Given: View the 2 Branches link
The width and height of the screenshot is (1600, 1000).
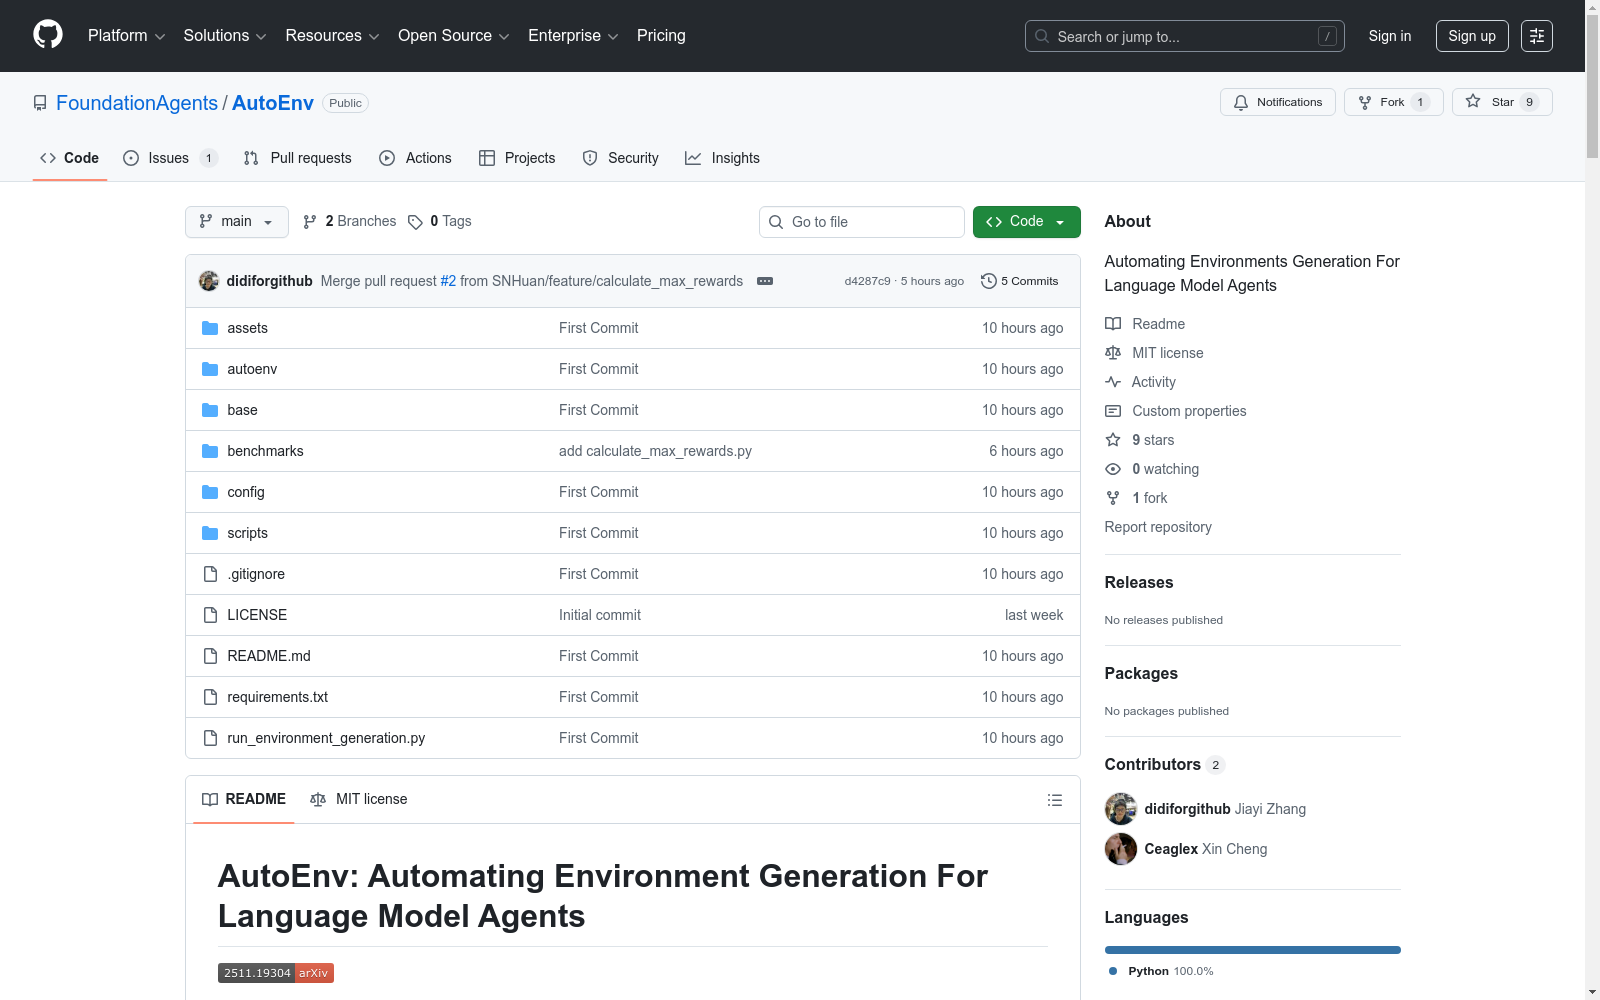Looking at the screenshot, I should (x=350, y=222).
